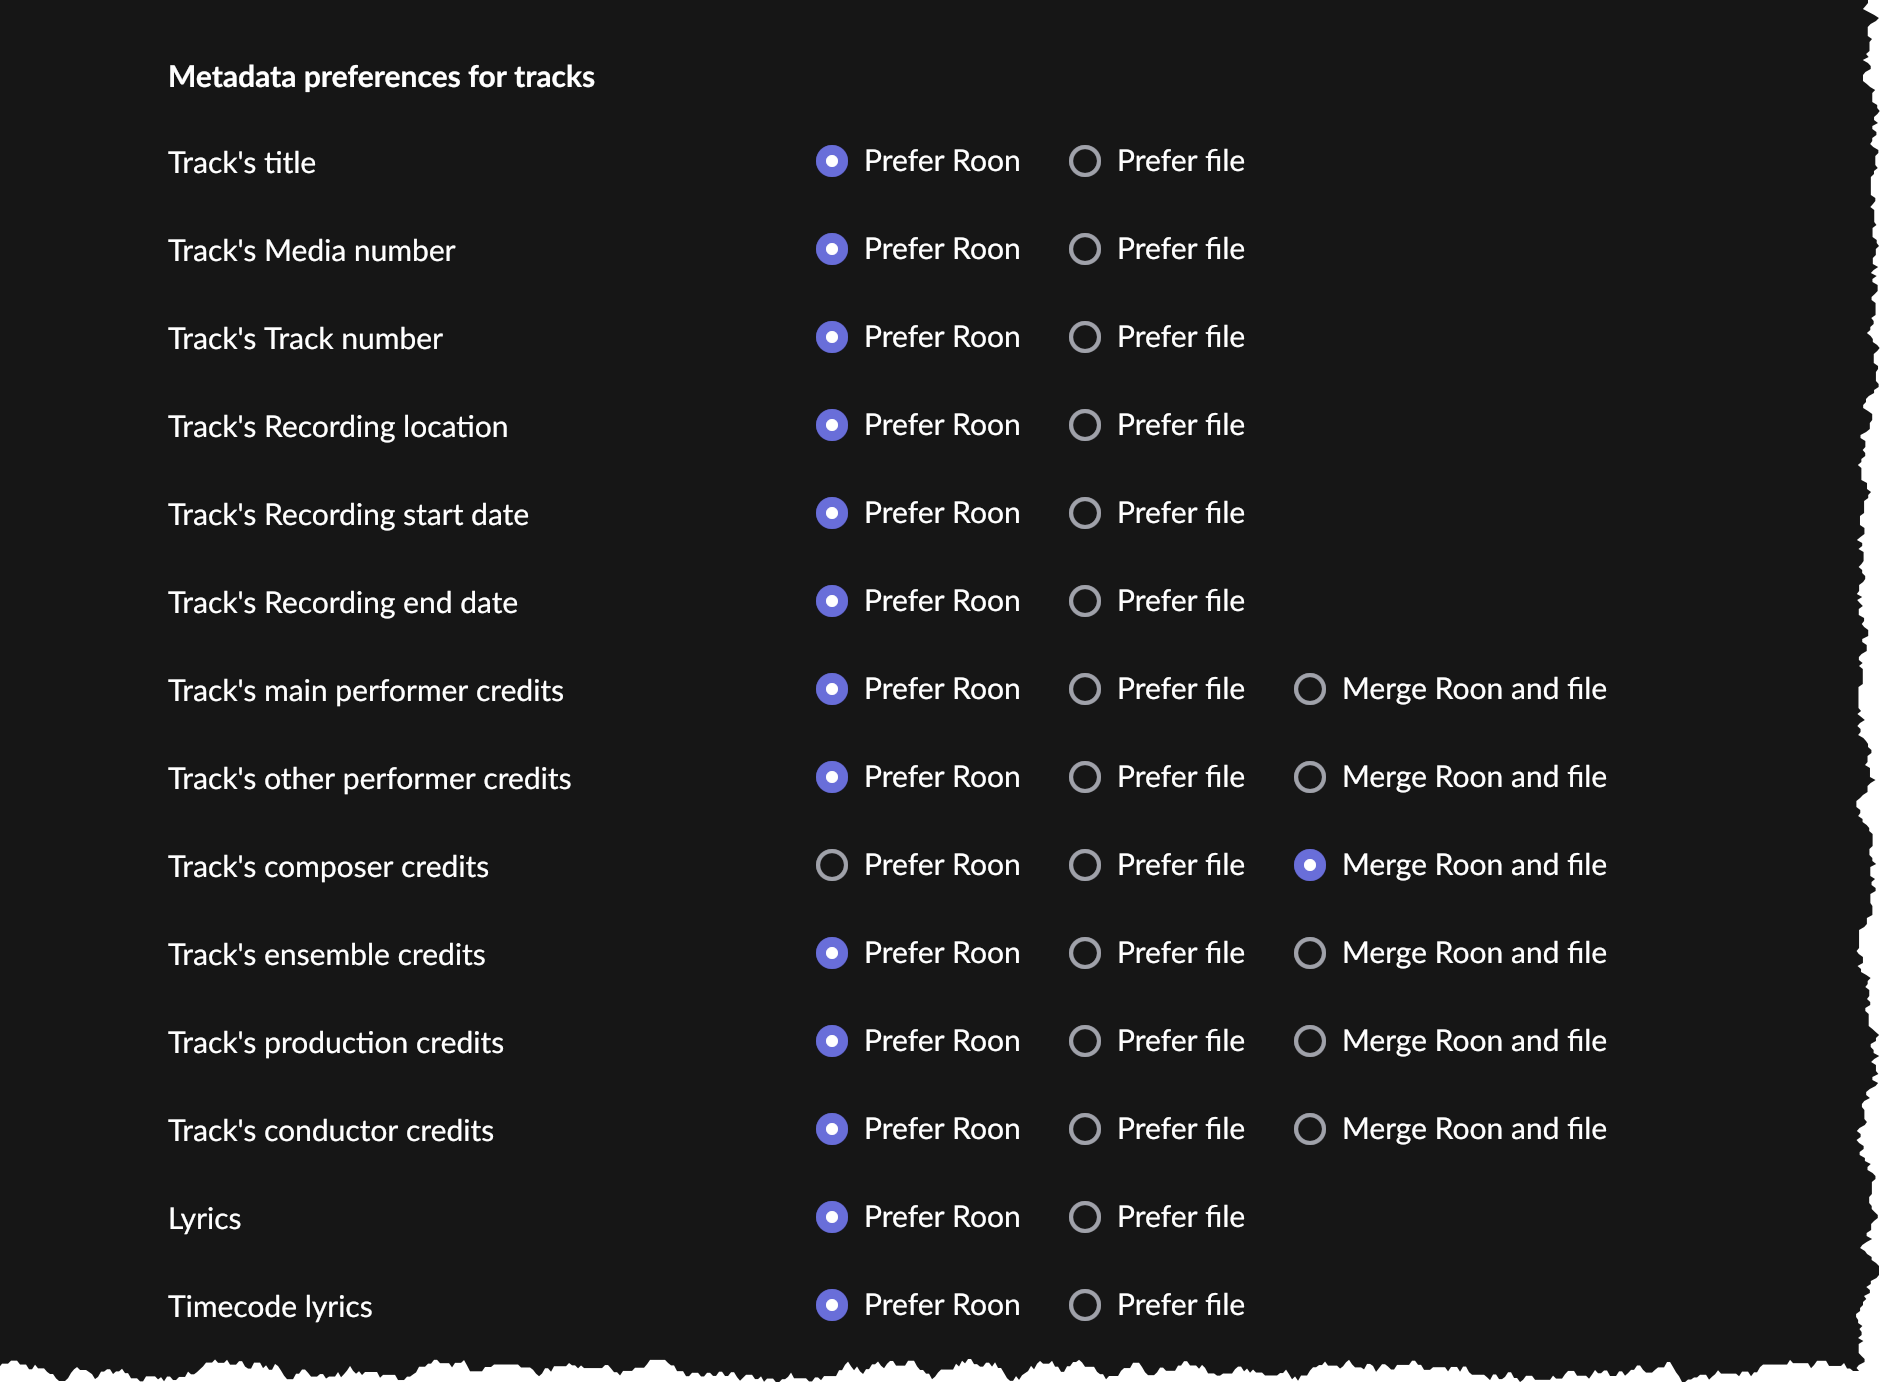This screenshot has height=1382, width=1880.
Task: Set Track's Track number to Prefer file
Action: click(1085, 337)
